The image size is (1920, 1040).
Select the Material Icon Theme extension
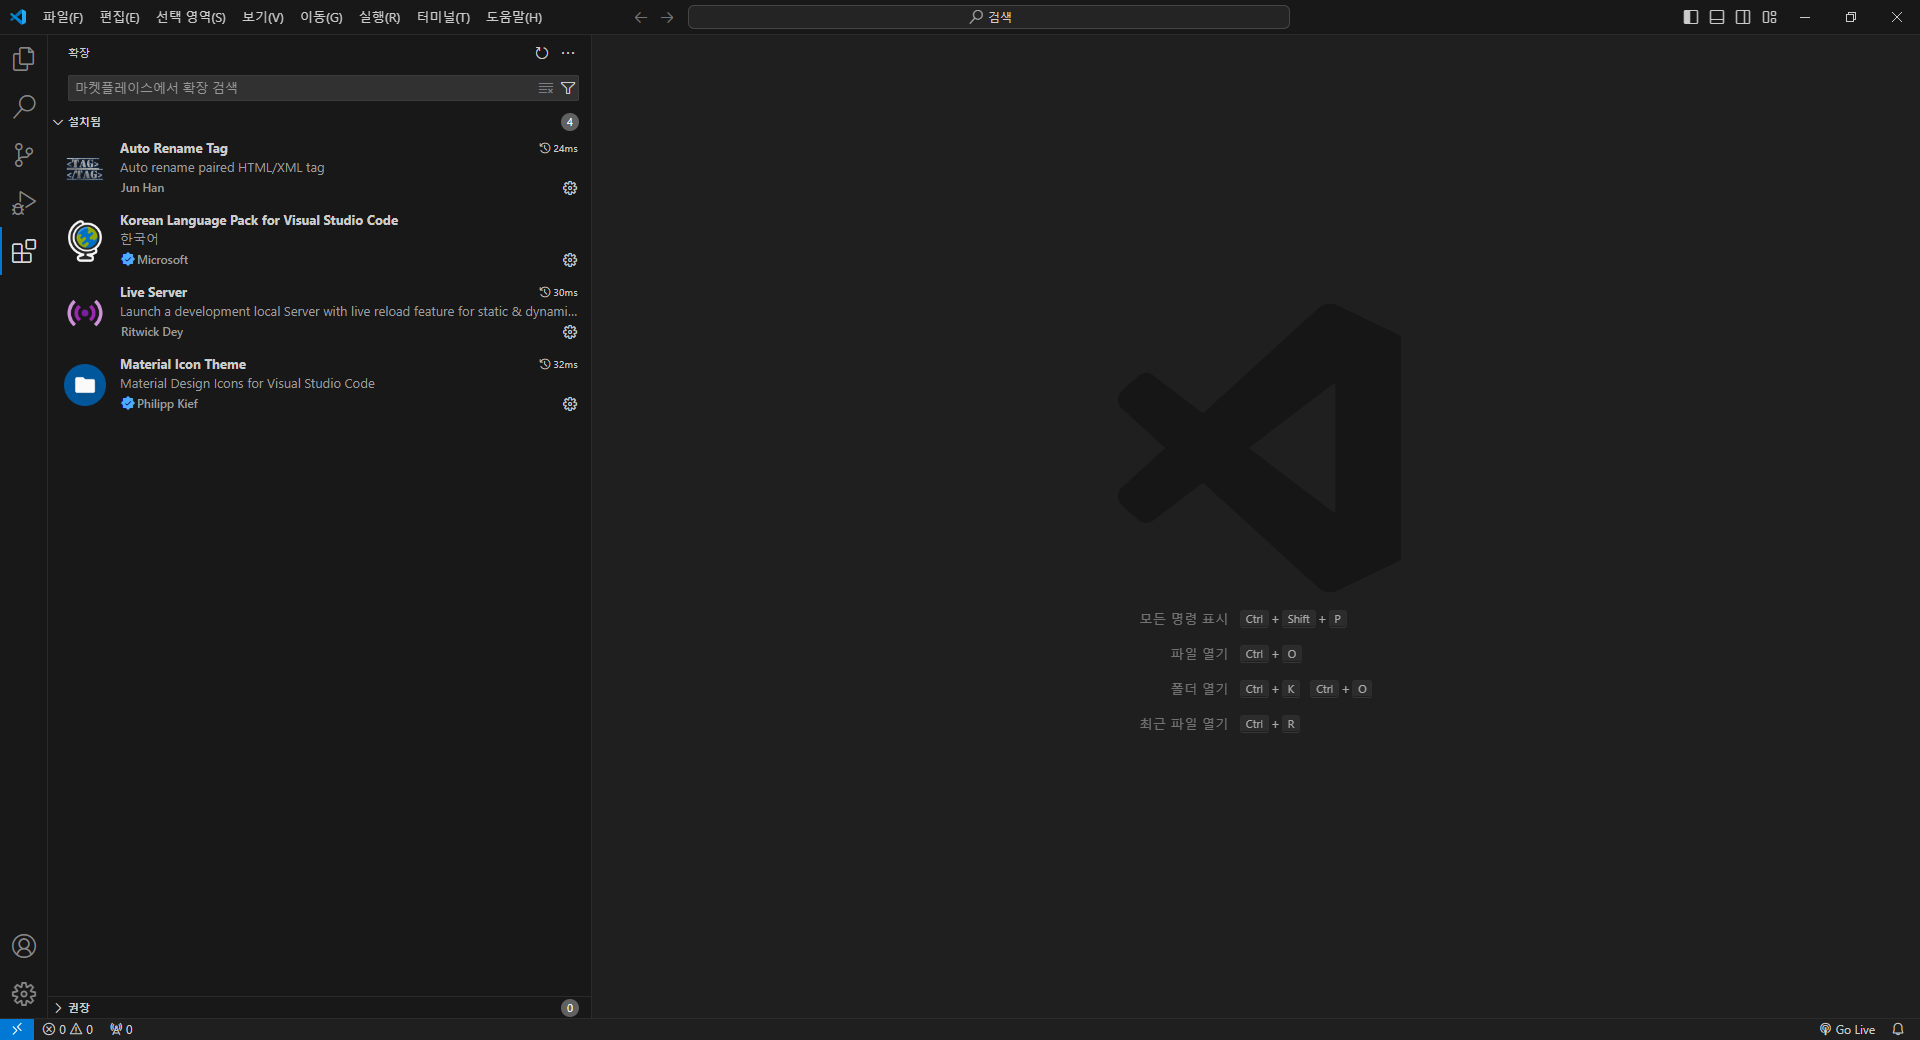tap(319, 384)
